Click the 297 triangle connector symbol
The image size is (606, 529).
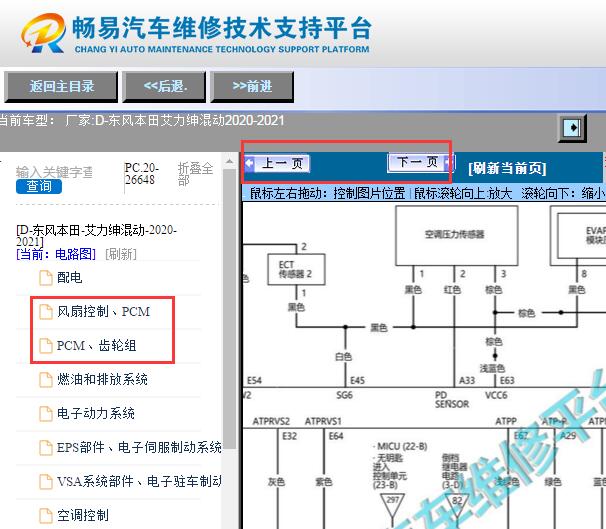(392, 505)
